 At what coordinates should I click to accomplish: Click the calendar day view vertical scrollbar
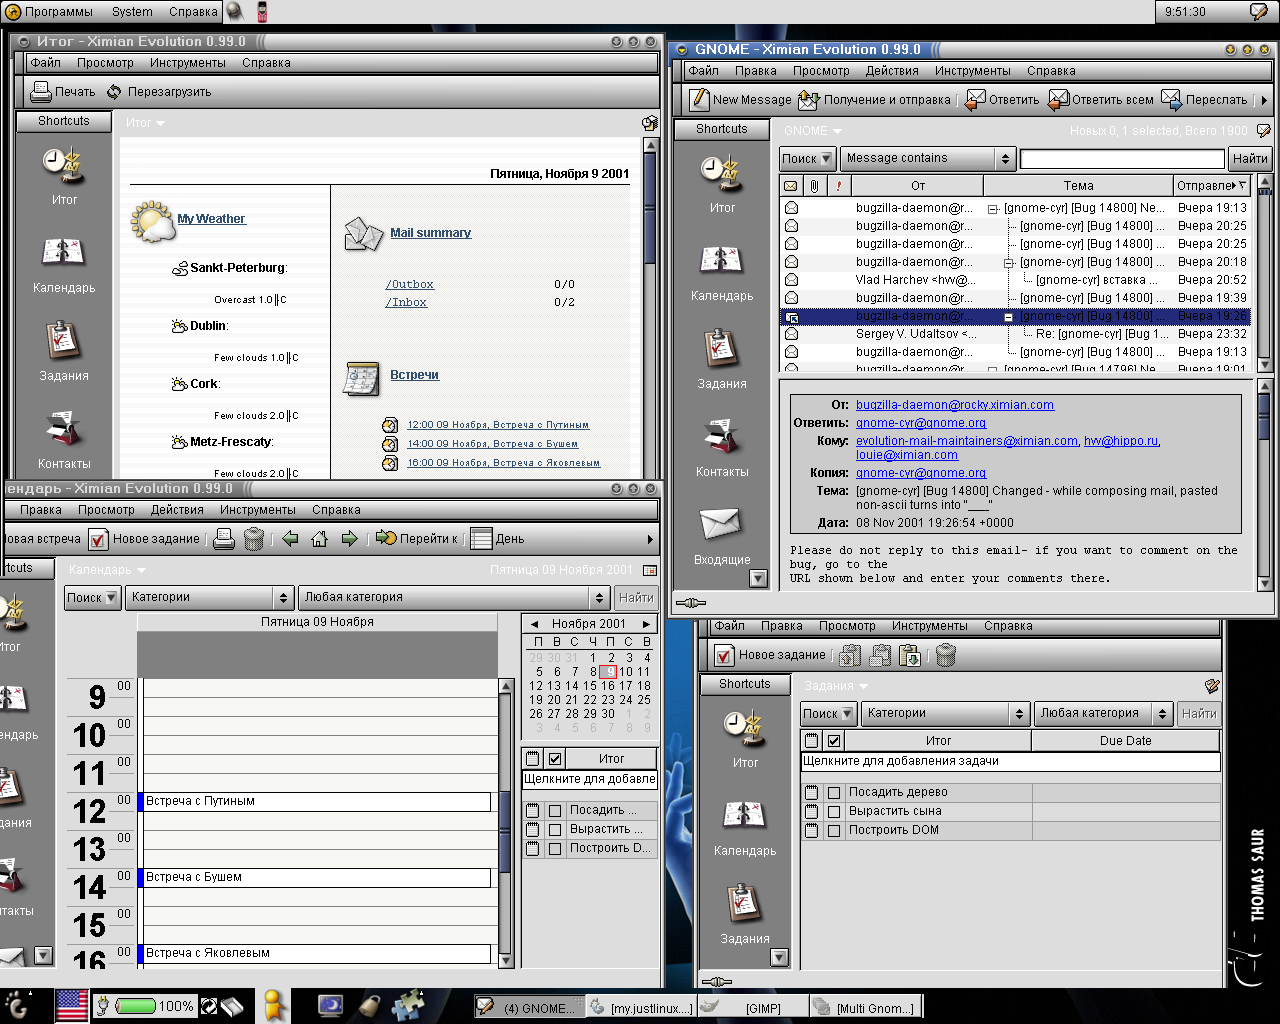(505, 823)
